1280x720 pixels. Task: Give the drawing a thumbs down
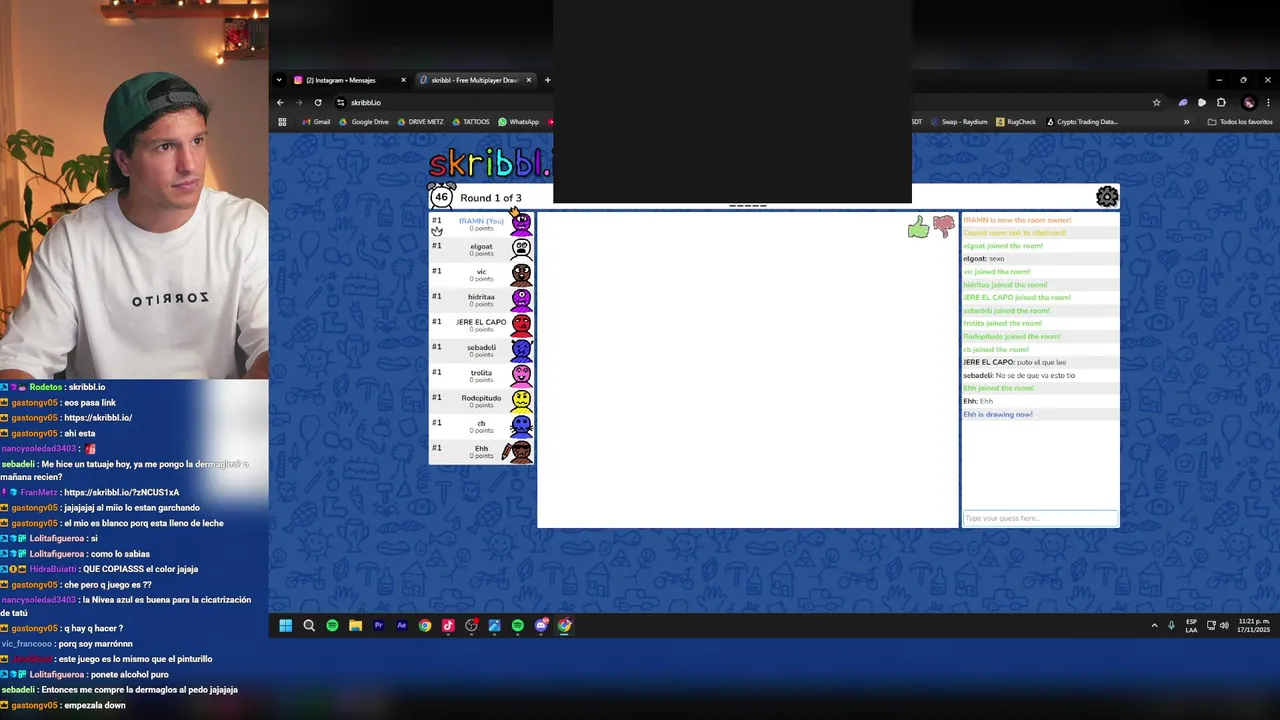tap(944, 227)
